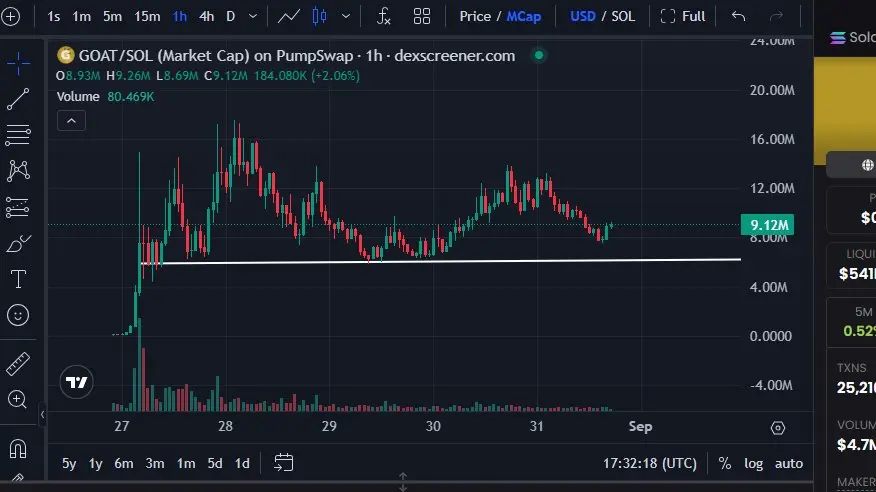Set range to 1y

96,464
